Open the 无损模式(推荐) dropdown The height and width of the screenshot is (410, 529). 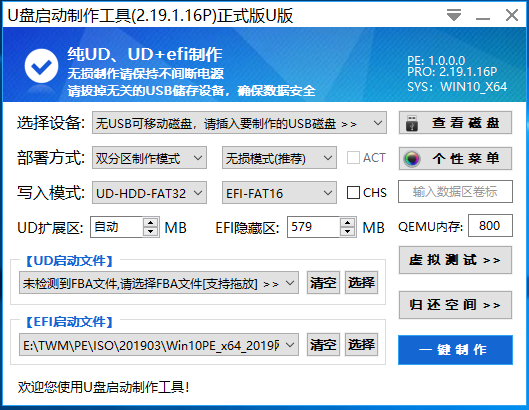pyautogui.click(x=279, y=158)
